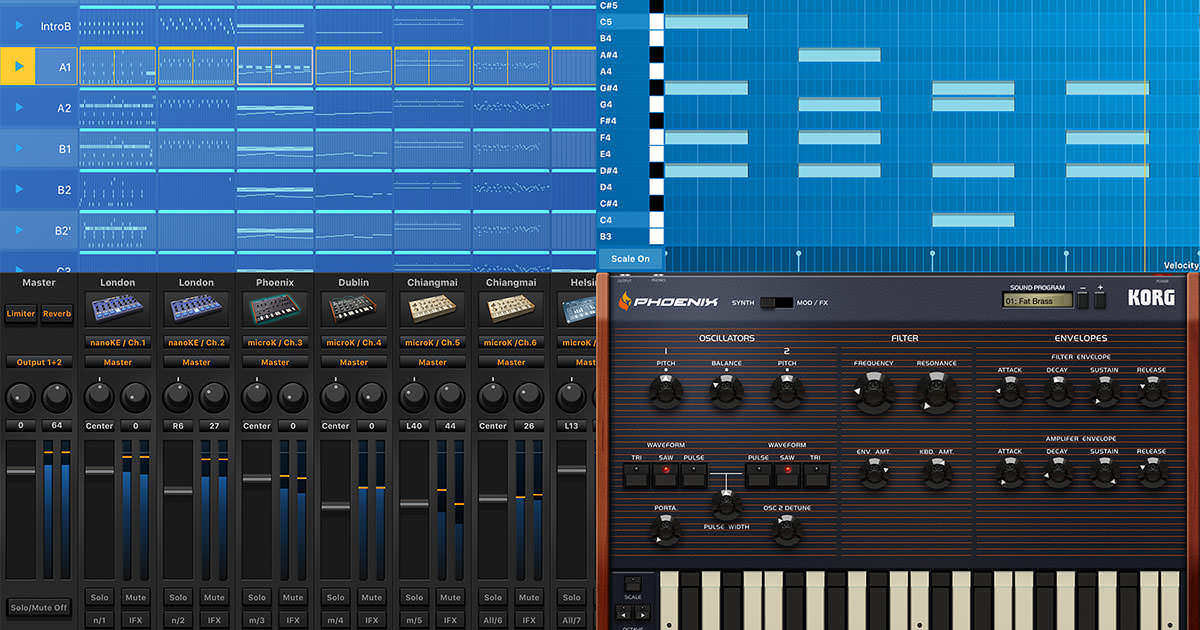Screen dimensions: 1200x630
Task: Enable the PULSE waveform for oscillator 1
Action: 693,476
